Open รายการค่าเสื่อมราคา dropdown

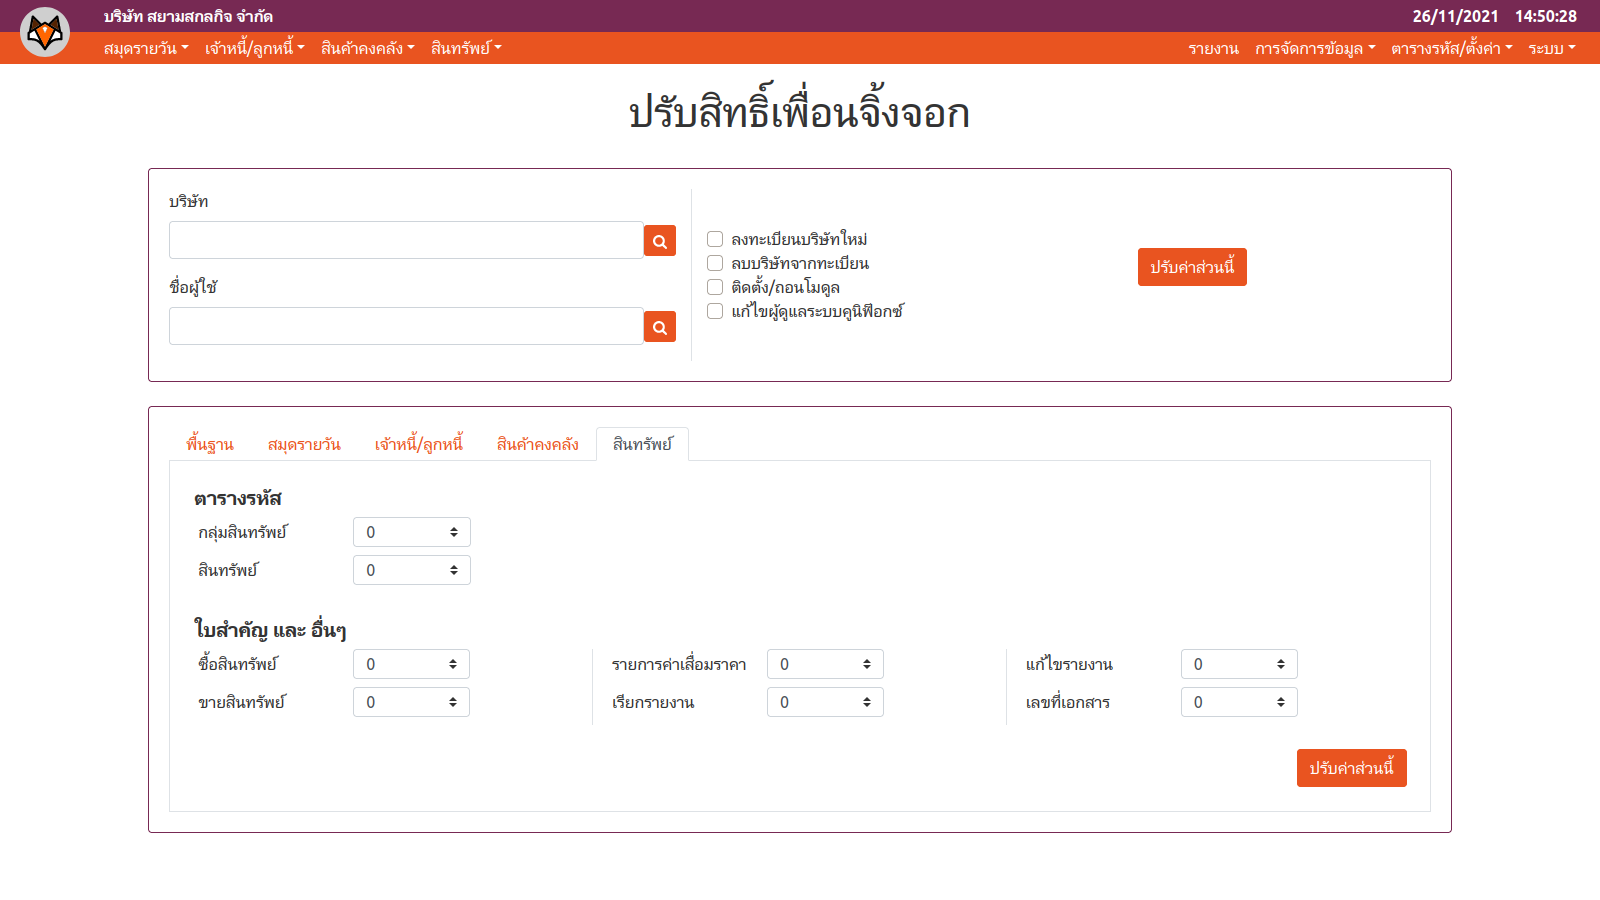pyautogui.click(x=825, y=664)
